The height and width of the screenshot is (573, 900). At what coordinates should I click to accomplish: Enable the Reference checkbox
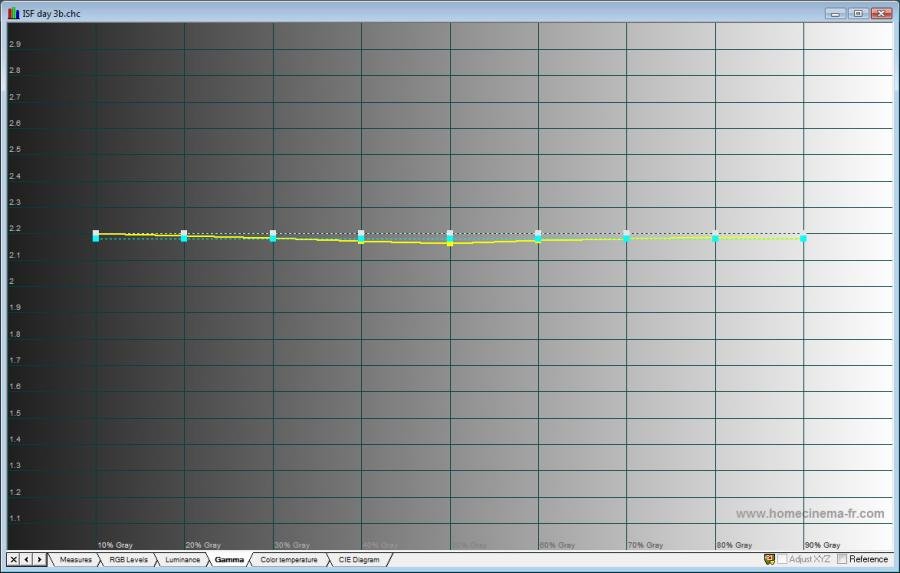click(x=842, y=559)
